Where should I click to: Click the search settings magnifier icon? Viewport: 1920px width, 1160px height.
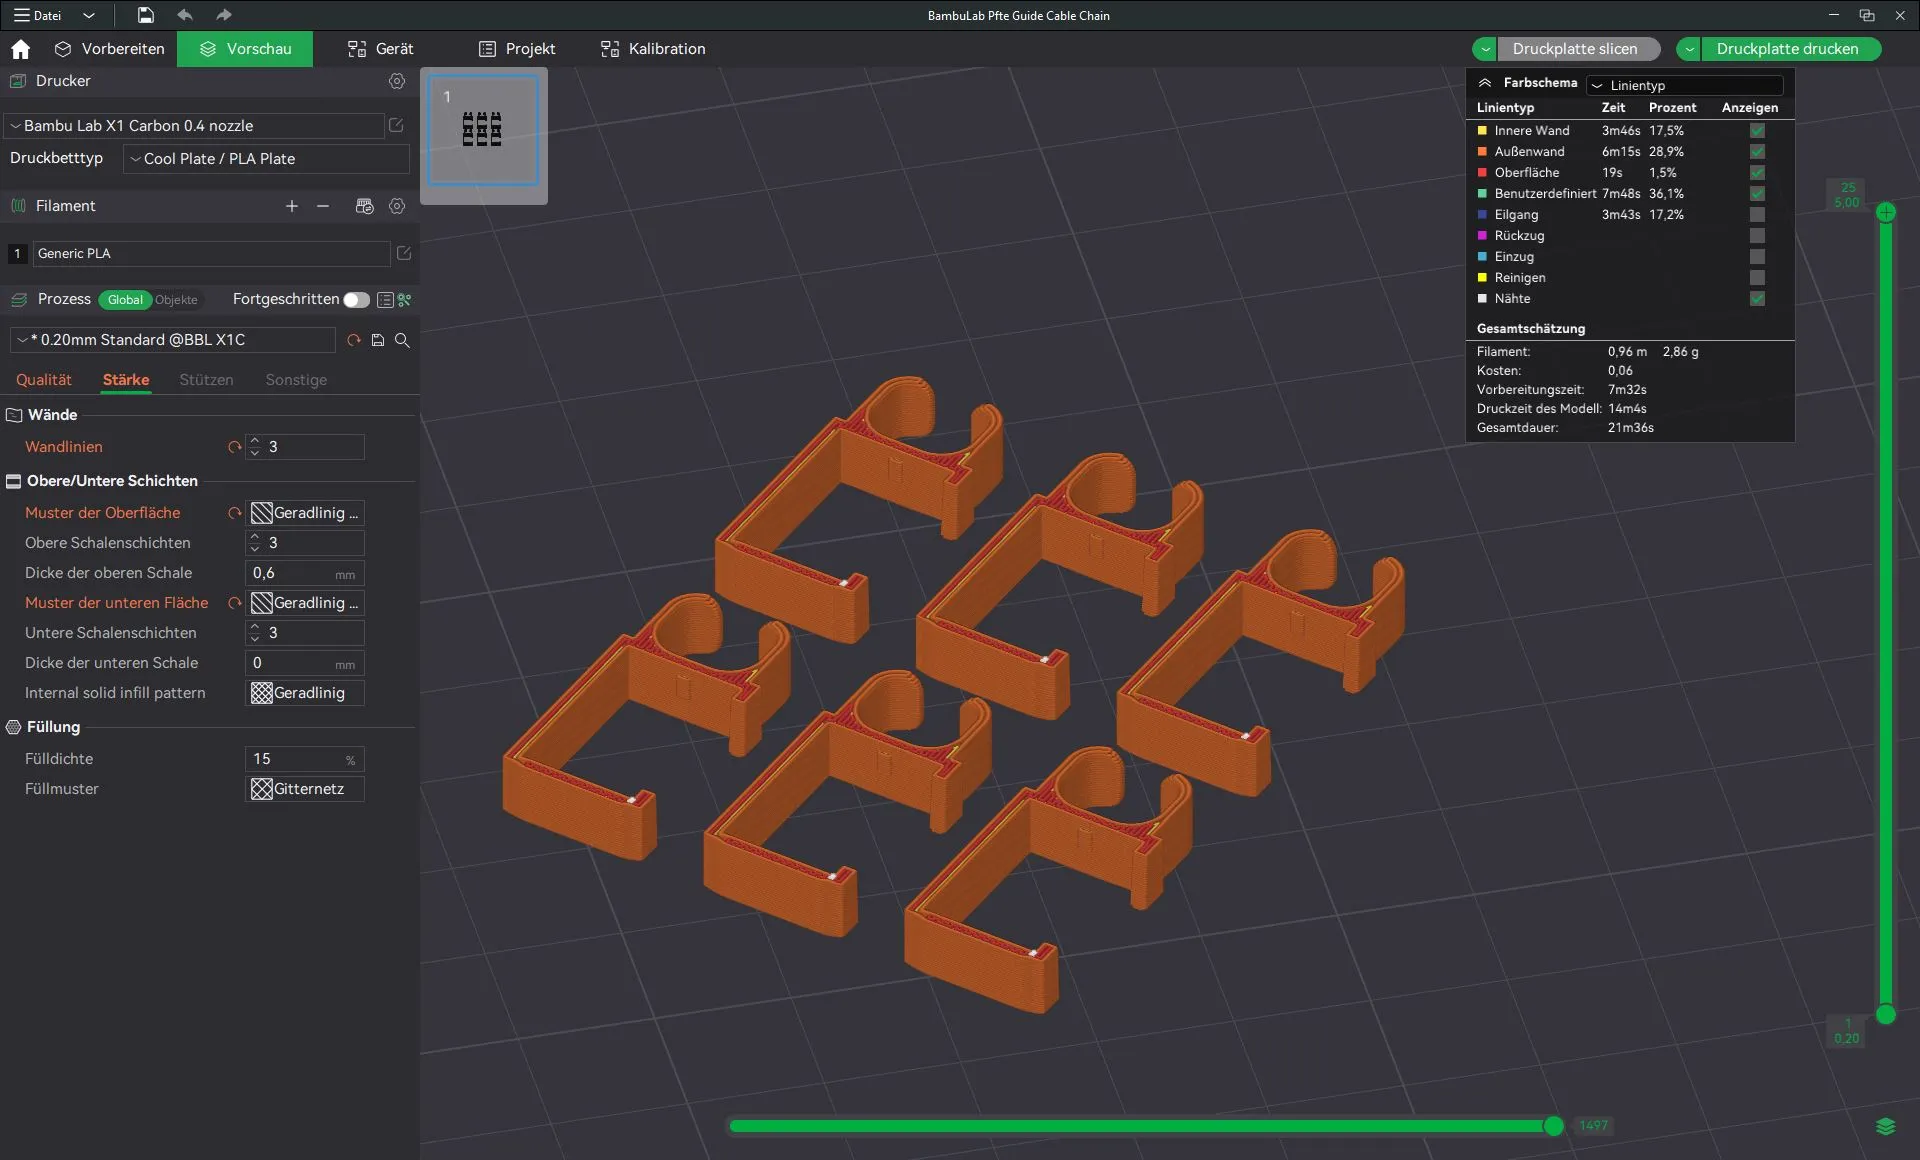pyautogui.click(x=402, y=340)
